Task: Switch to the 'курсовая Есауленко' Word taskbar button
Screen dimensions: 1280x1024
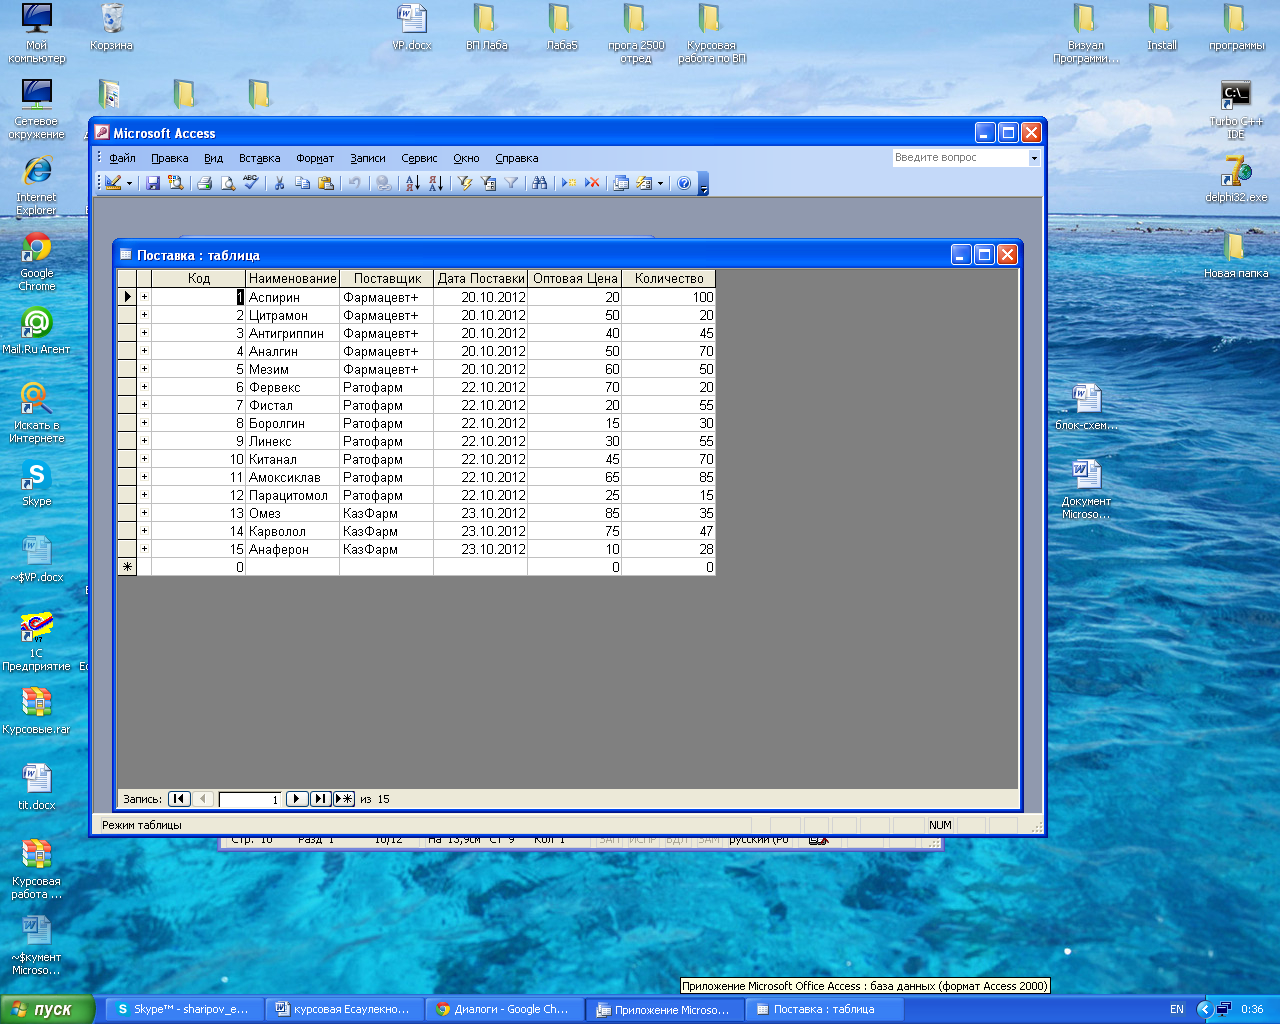Action: 343,1009
